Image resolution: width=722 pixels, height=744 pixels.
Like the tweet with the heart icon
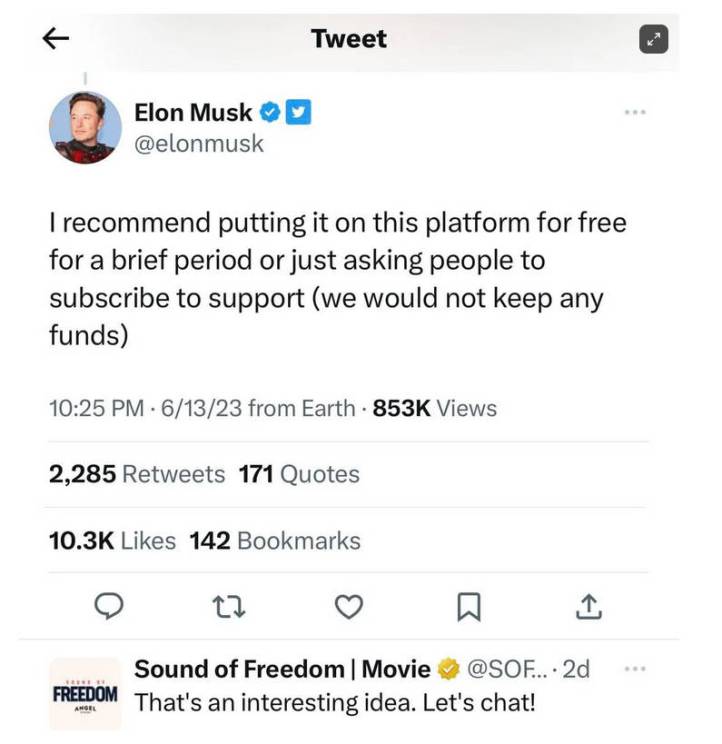click(348, 606)
